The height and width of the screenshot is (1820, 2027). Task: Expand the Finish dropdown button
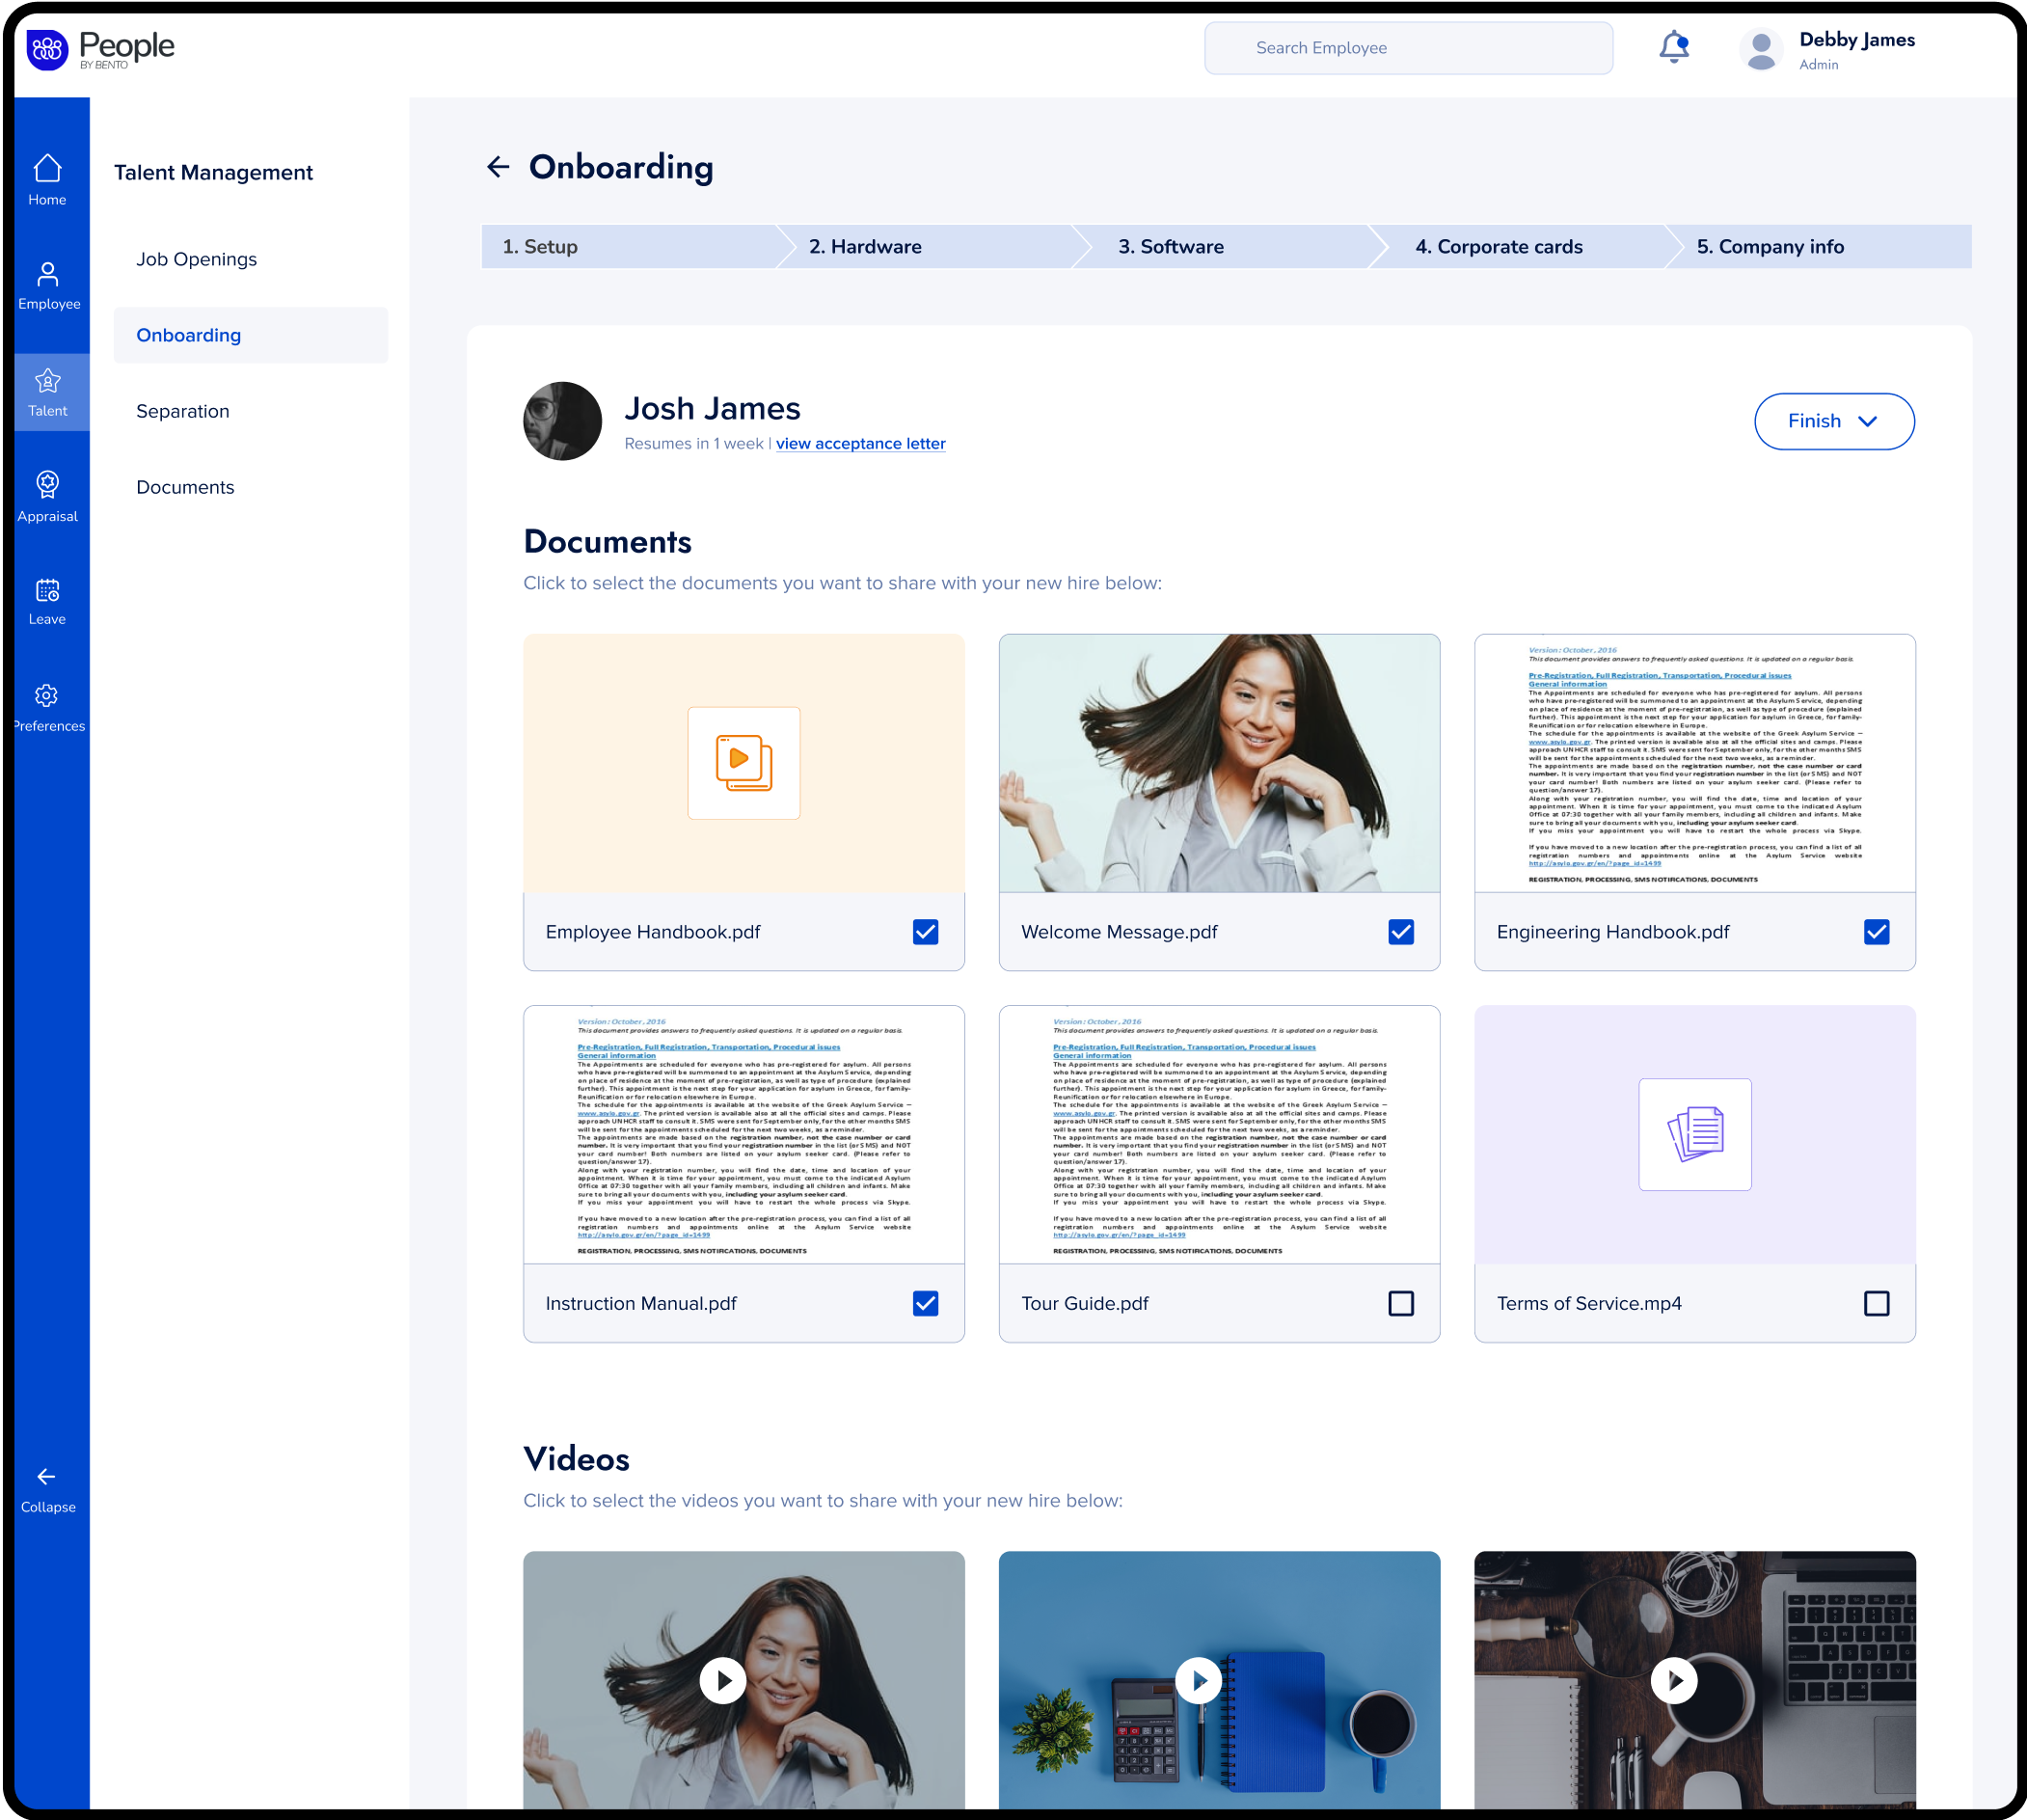pos(1833,421)
